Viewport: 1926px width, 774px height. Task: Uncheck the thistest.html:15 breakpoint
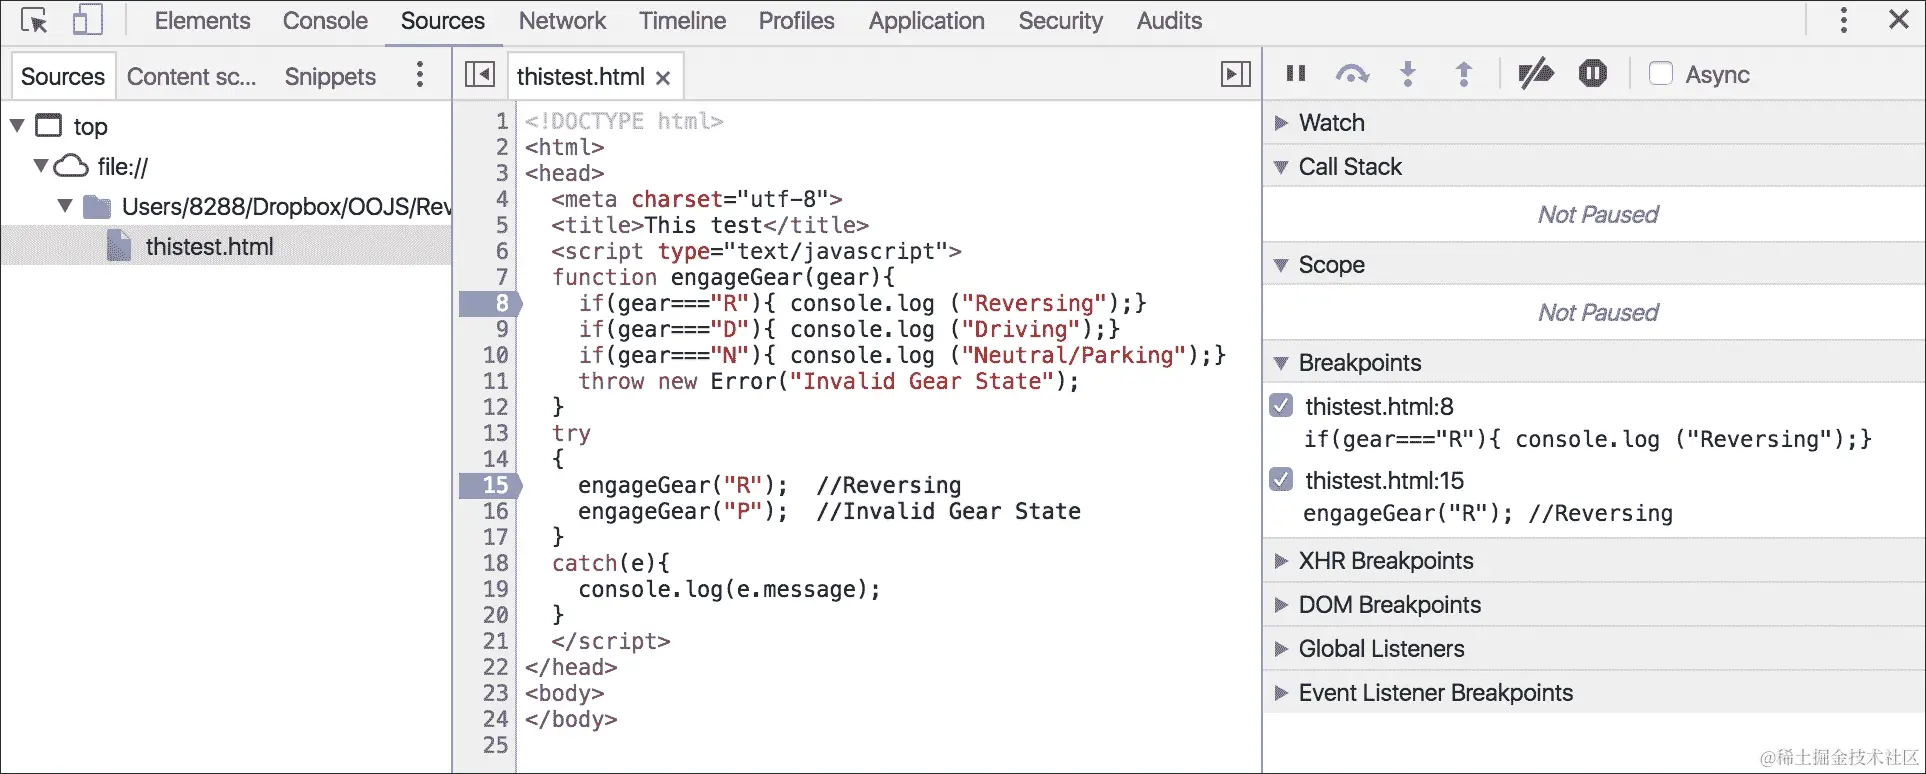1281,480
